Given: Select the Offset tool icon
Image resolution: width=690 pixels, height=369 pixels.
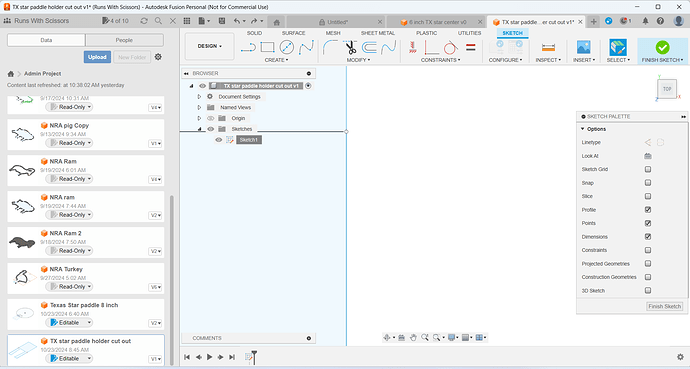Looking at the screenshot, I should click(x=369, y=47).
